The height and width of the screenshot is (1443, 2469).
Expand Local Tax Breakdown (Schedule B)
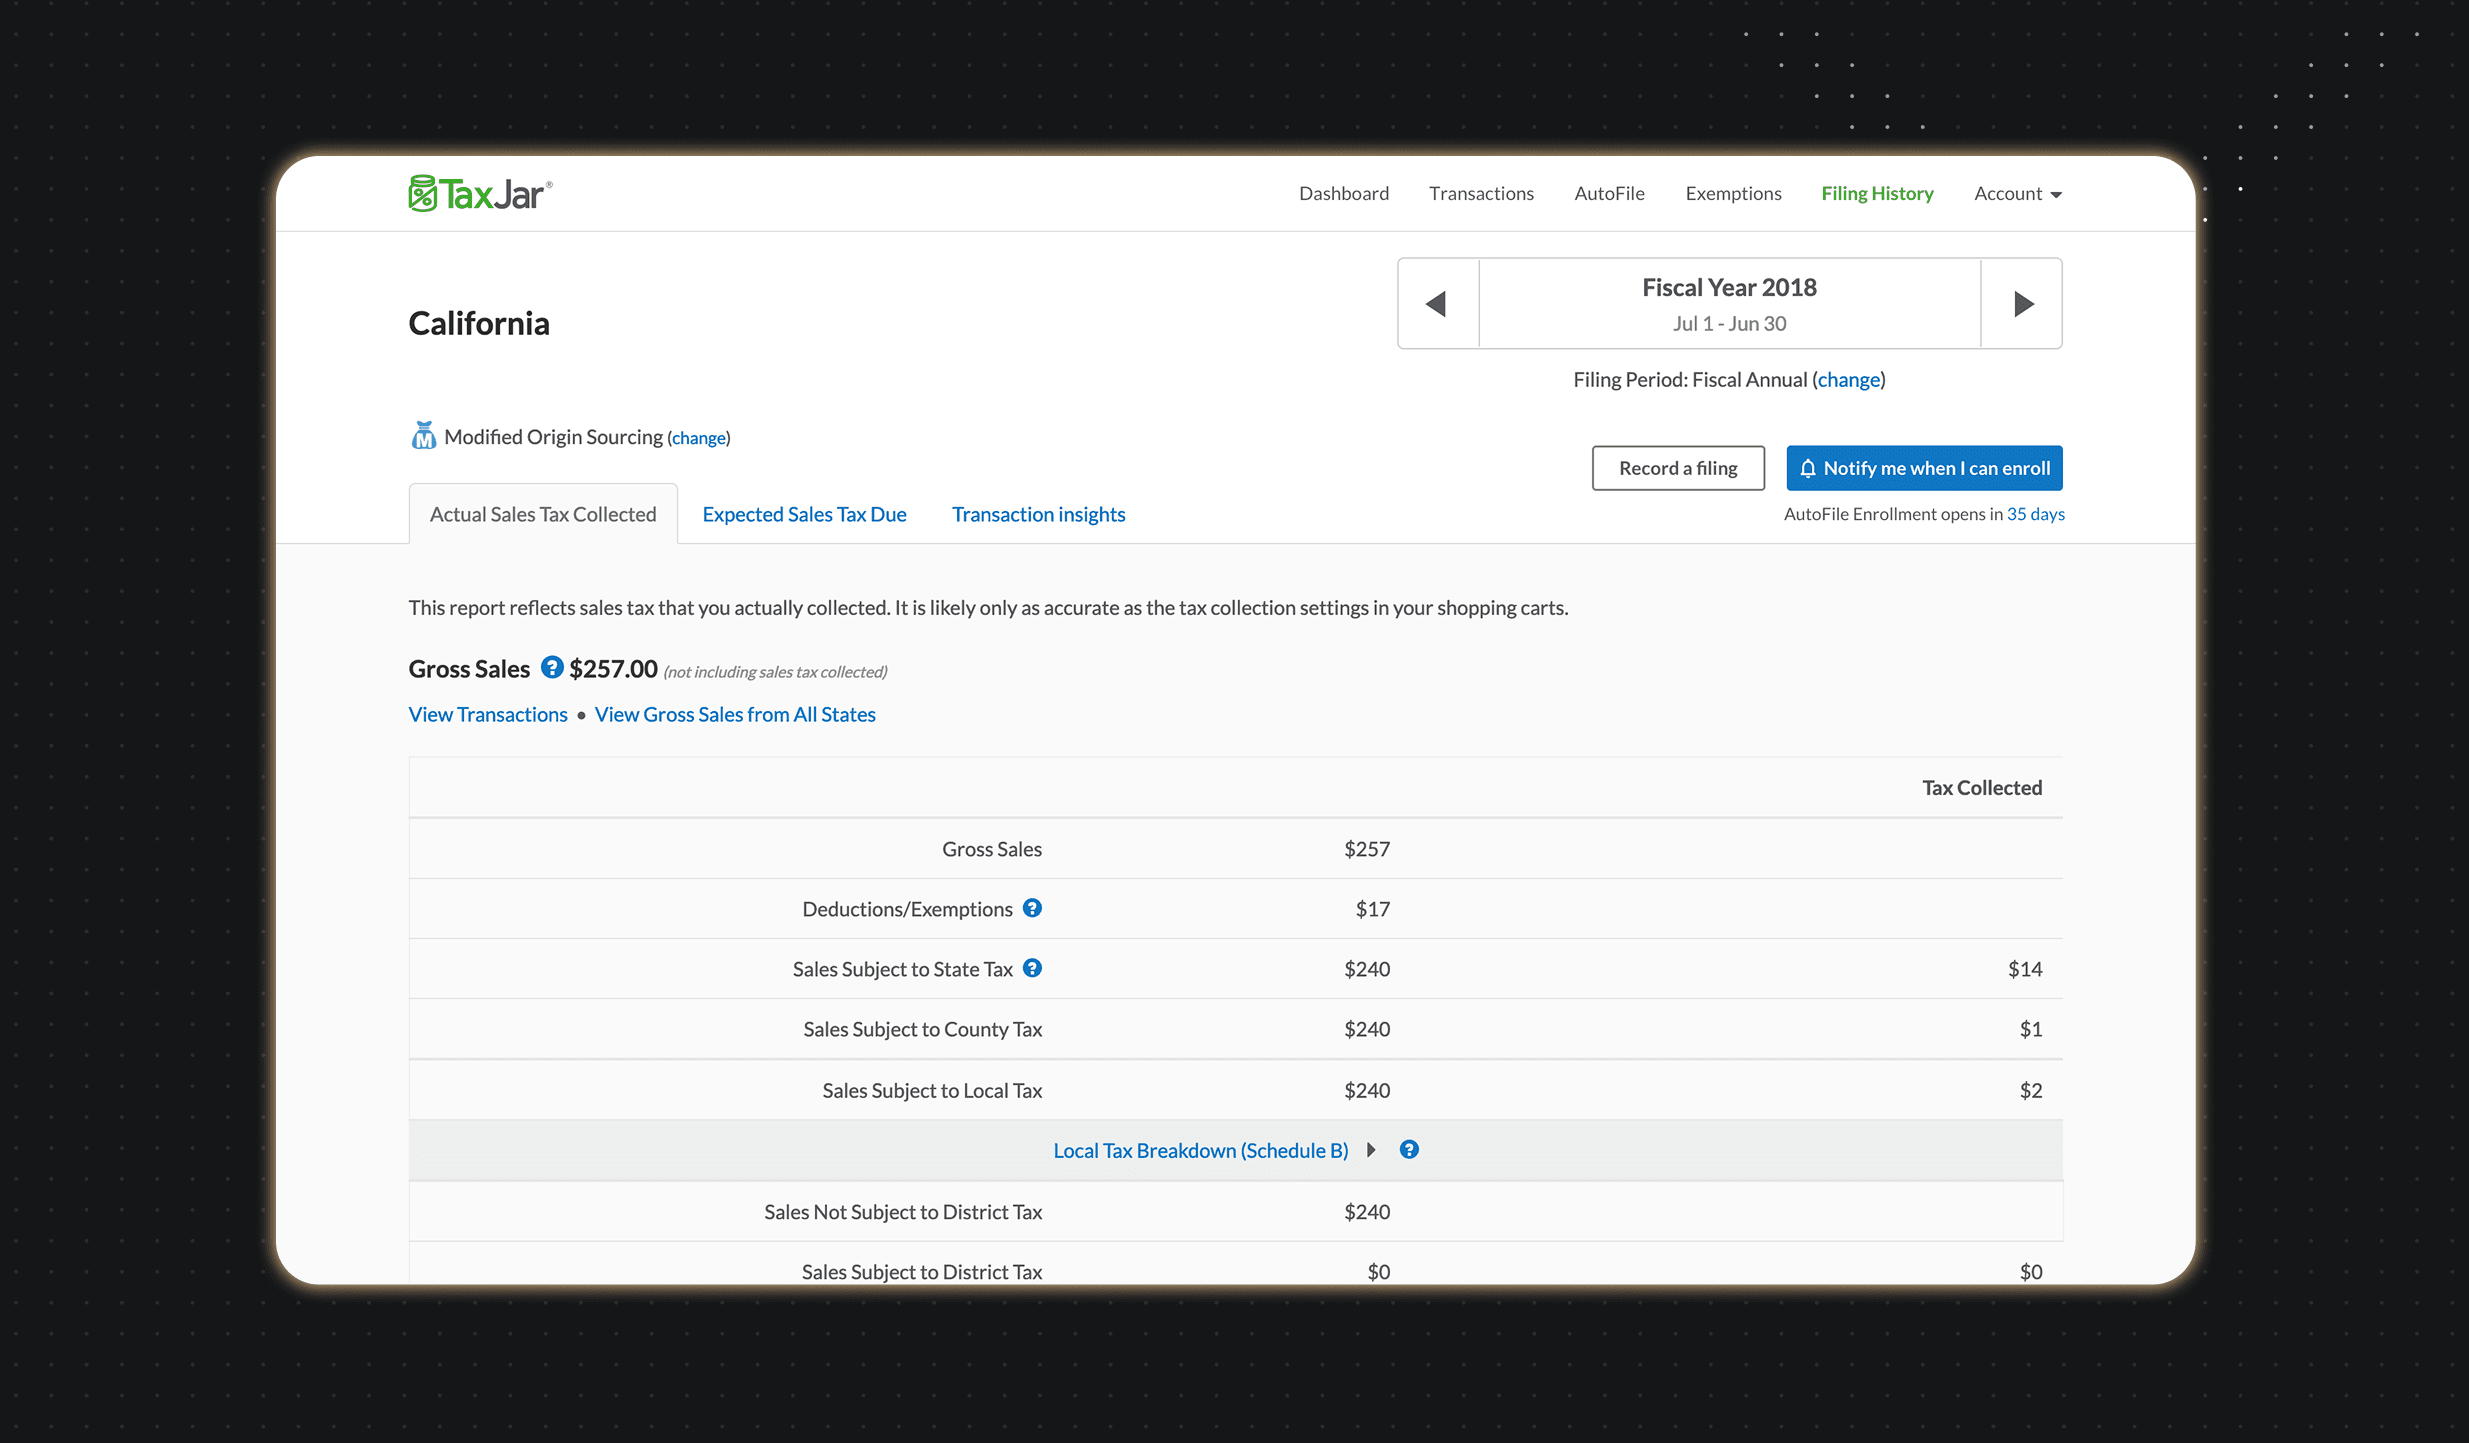[1200, 1150]
